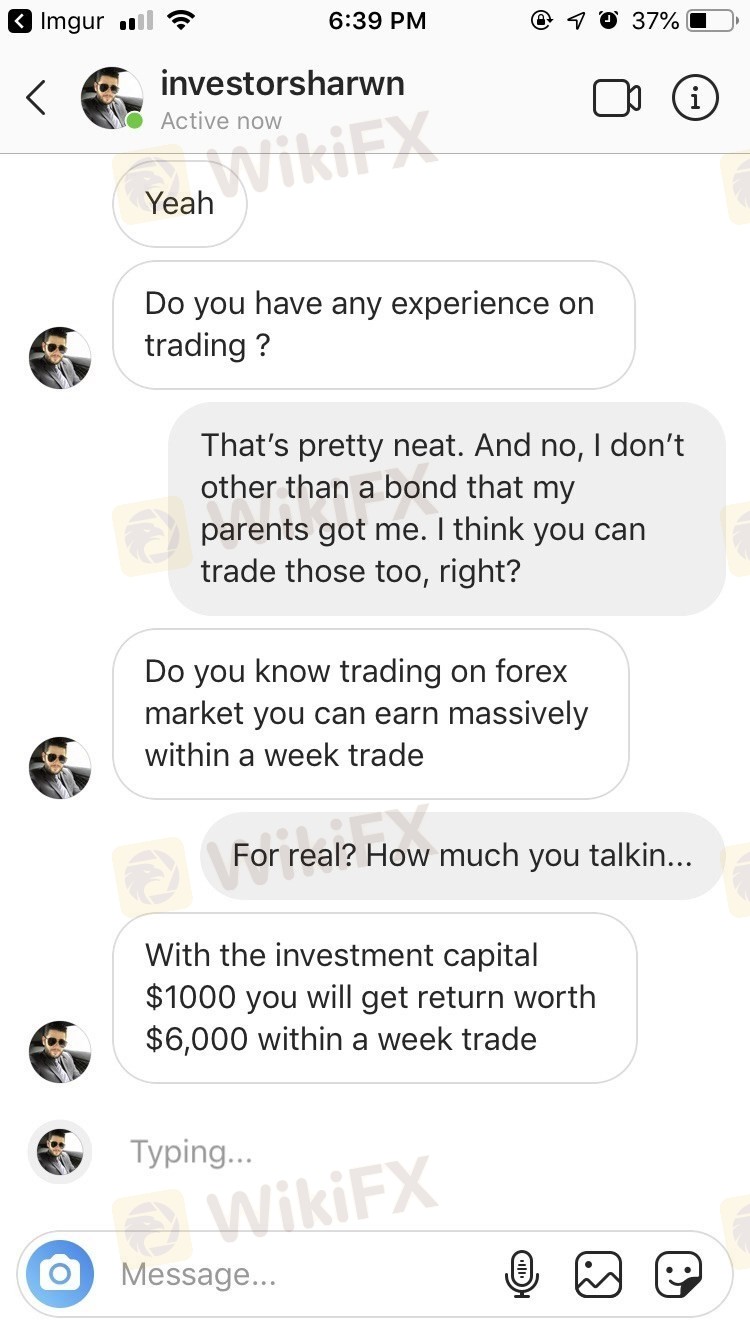Viewport: 750px width, 1334px height.
Task: Start a video call with investorsharwn
Action: (616, 98)
